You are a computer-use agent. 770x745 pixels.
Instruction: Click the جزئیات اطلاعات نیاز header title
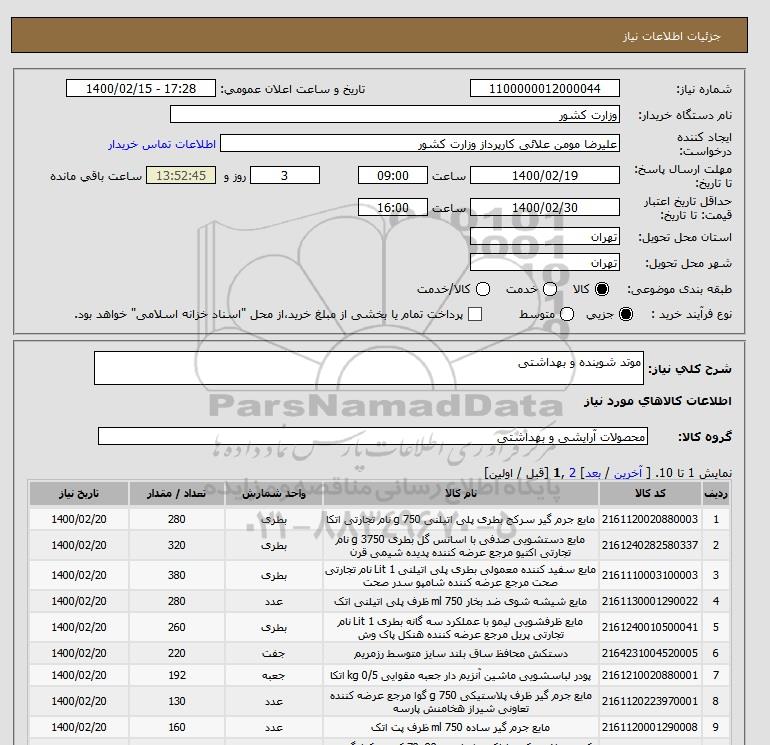coord(672,37)
